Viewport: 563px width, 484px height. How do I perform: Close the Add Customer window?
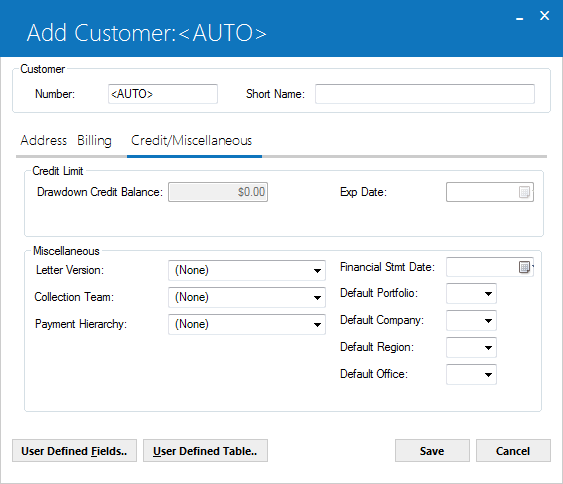[545, 15]
